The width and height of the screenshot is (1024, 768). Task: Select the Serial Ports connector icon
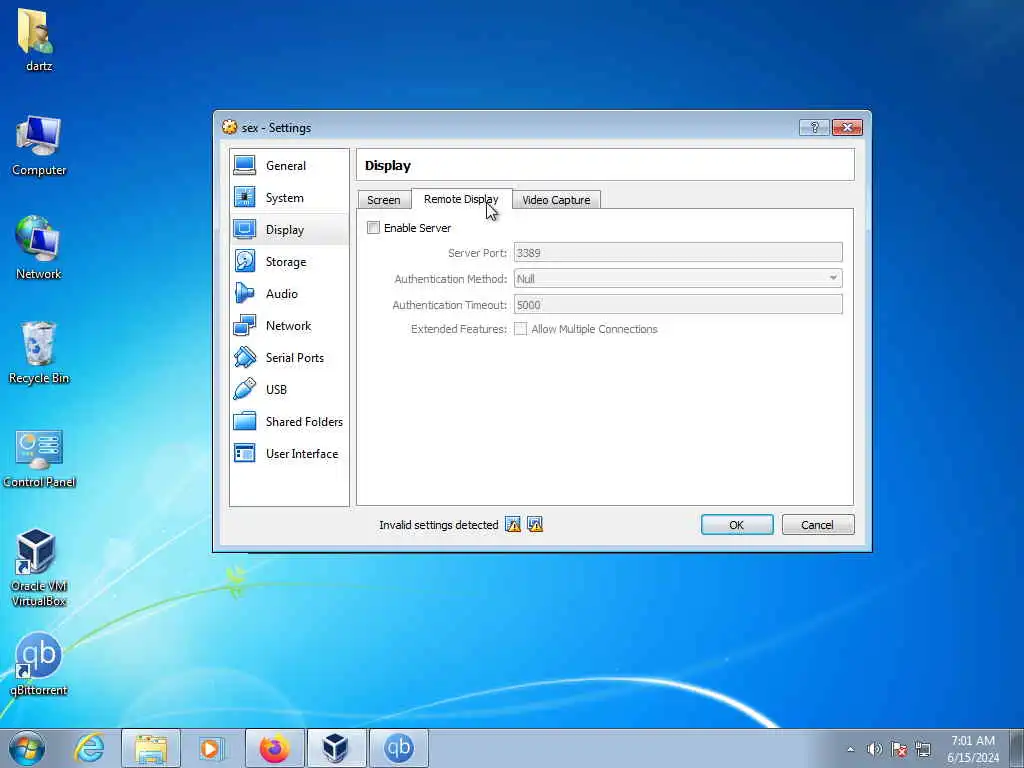pos(245,357)
